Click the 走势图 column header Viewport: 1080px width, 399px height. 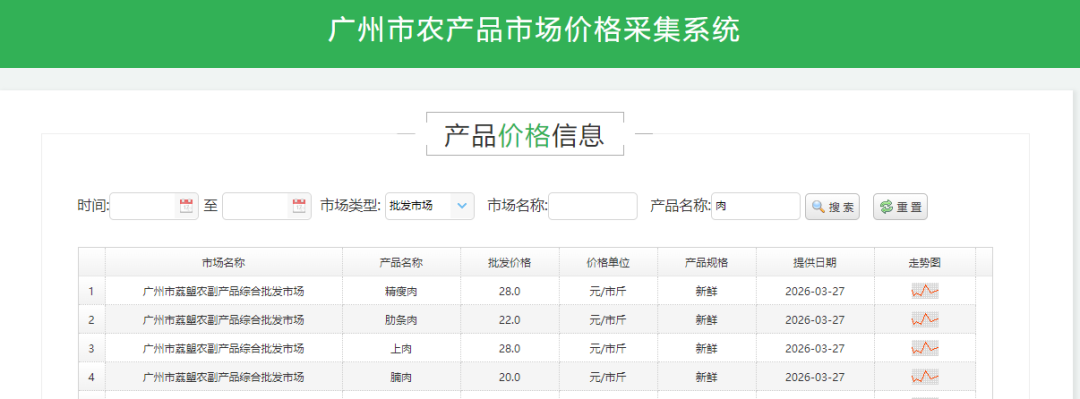pyautogui.click(x=925, y=263)
